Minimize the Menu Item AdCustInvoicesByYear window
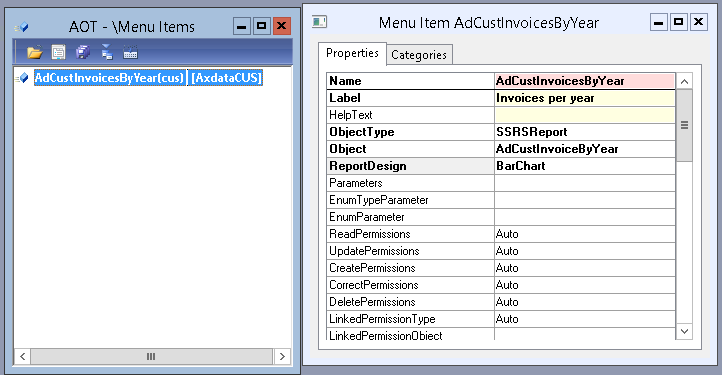Image resolution: width=722 pixels, height=375 pixels. [659, 22]
